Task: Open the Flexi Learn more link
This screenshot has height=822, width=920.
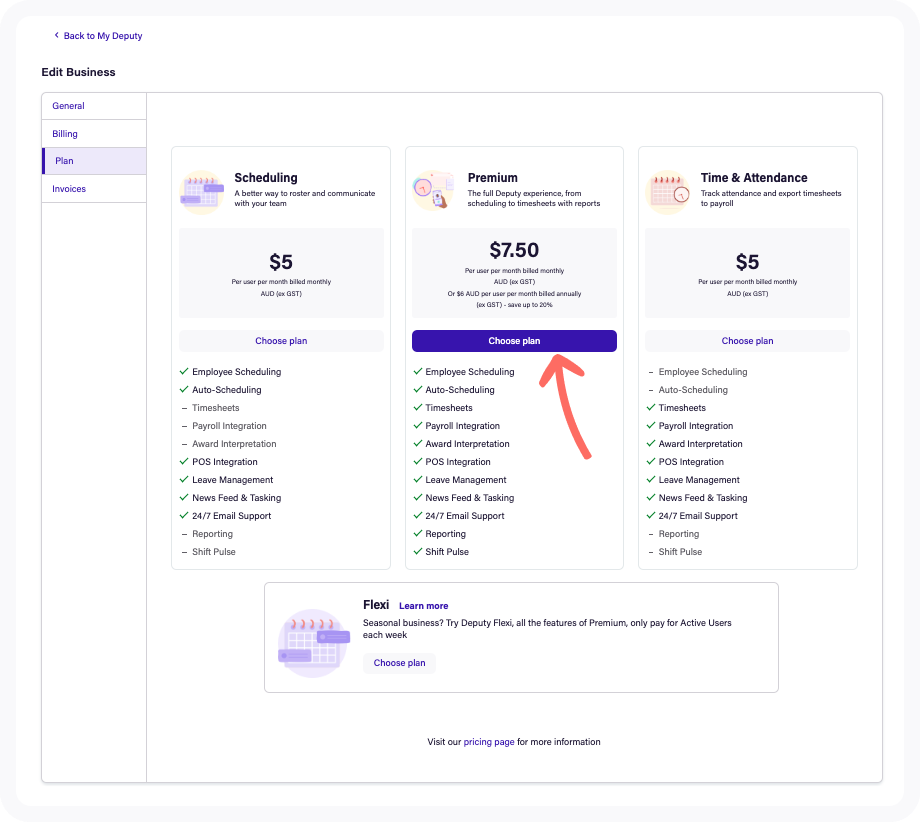Action: pos(424,606)
